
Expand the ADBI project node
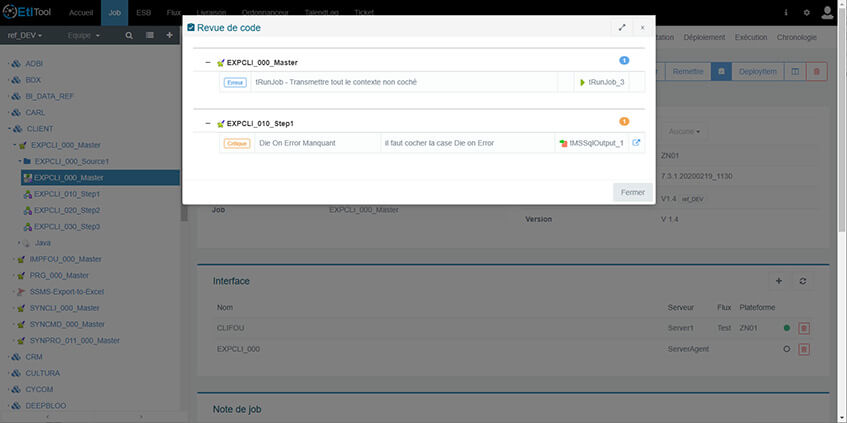(9, 64)
